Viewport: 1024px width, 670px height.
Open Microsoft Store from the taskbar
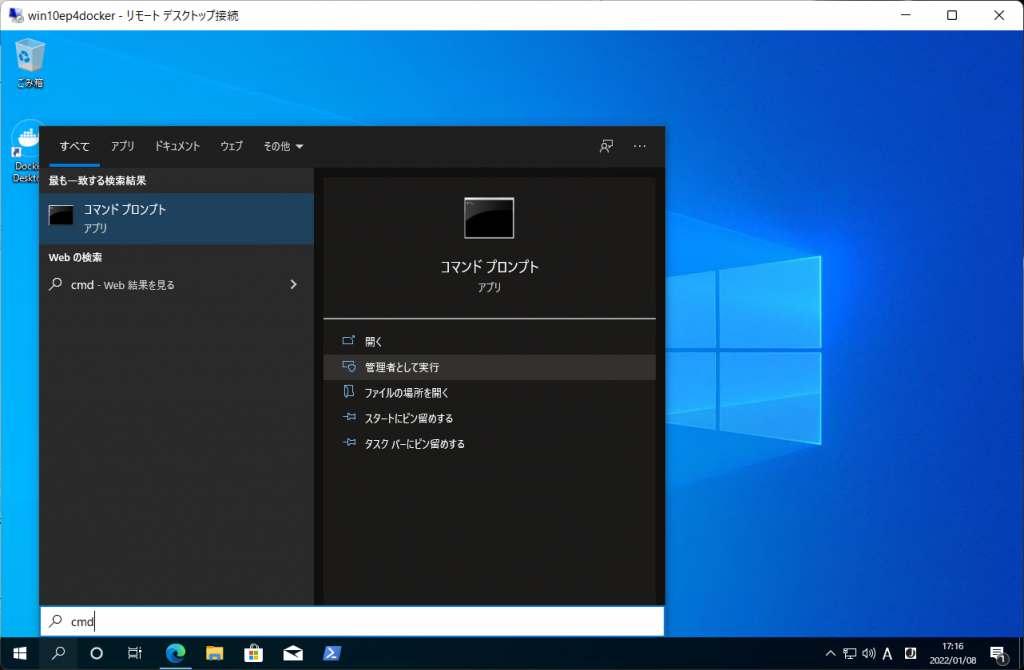tap(253, 653)
